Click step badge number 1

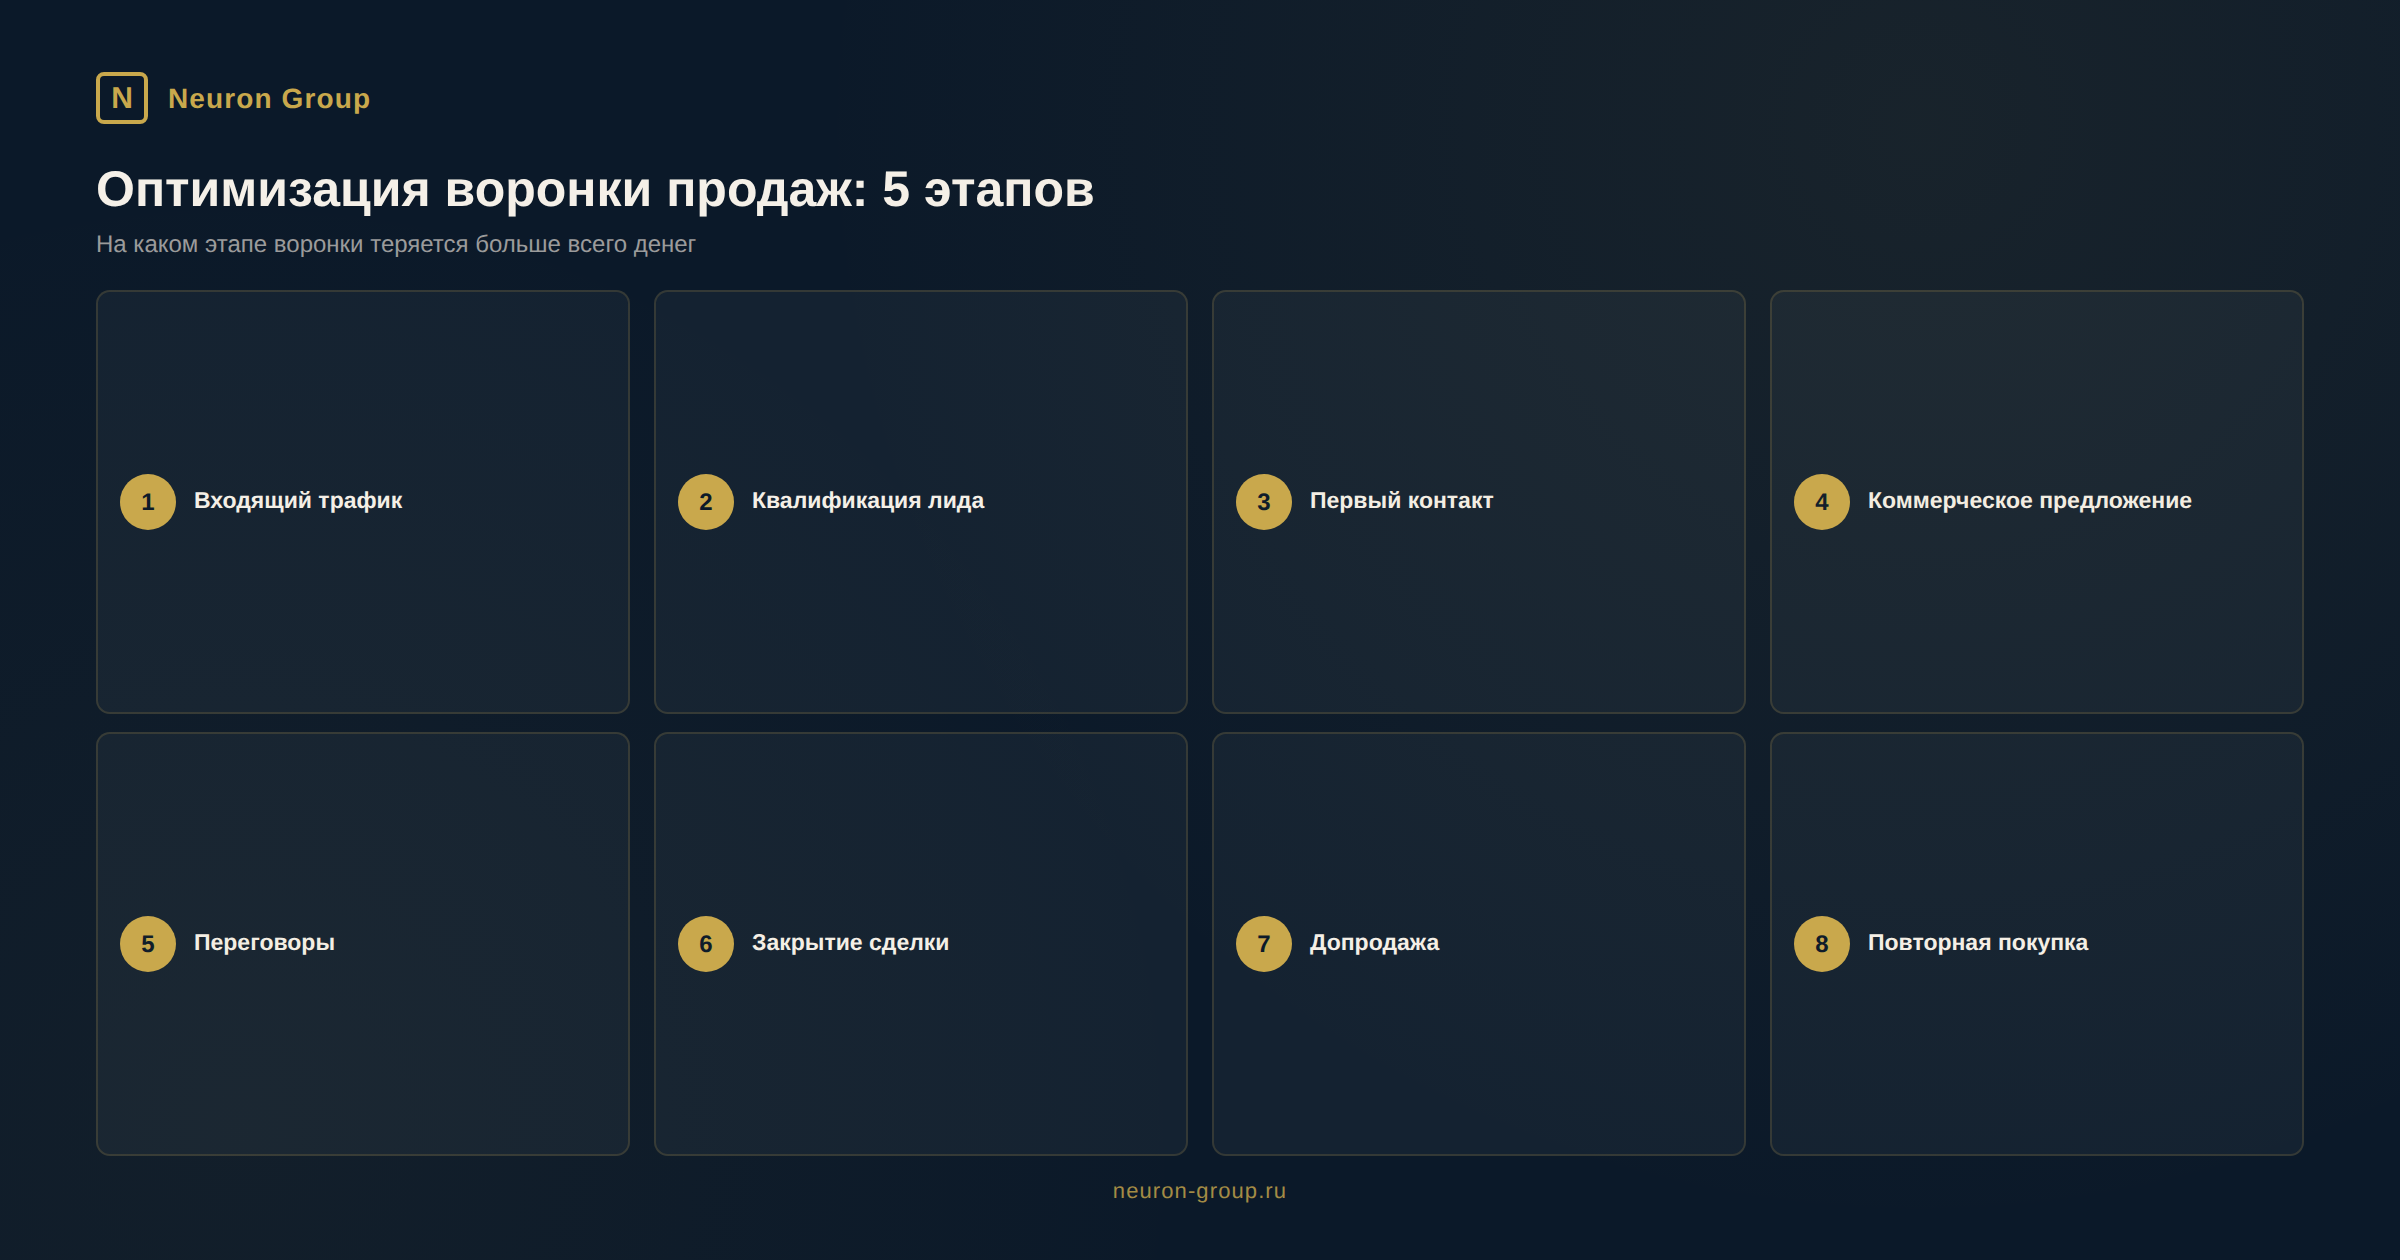click(148, 502)
